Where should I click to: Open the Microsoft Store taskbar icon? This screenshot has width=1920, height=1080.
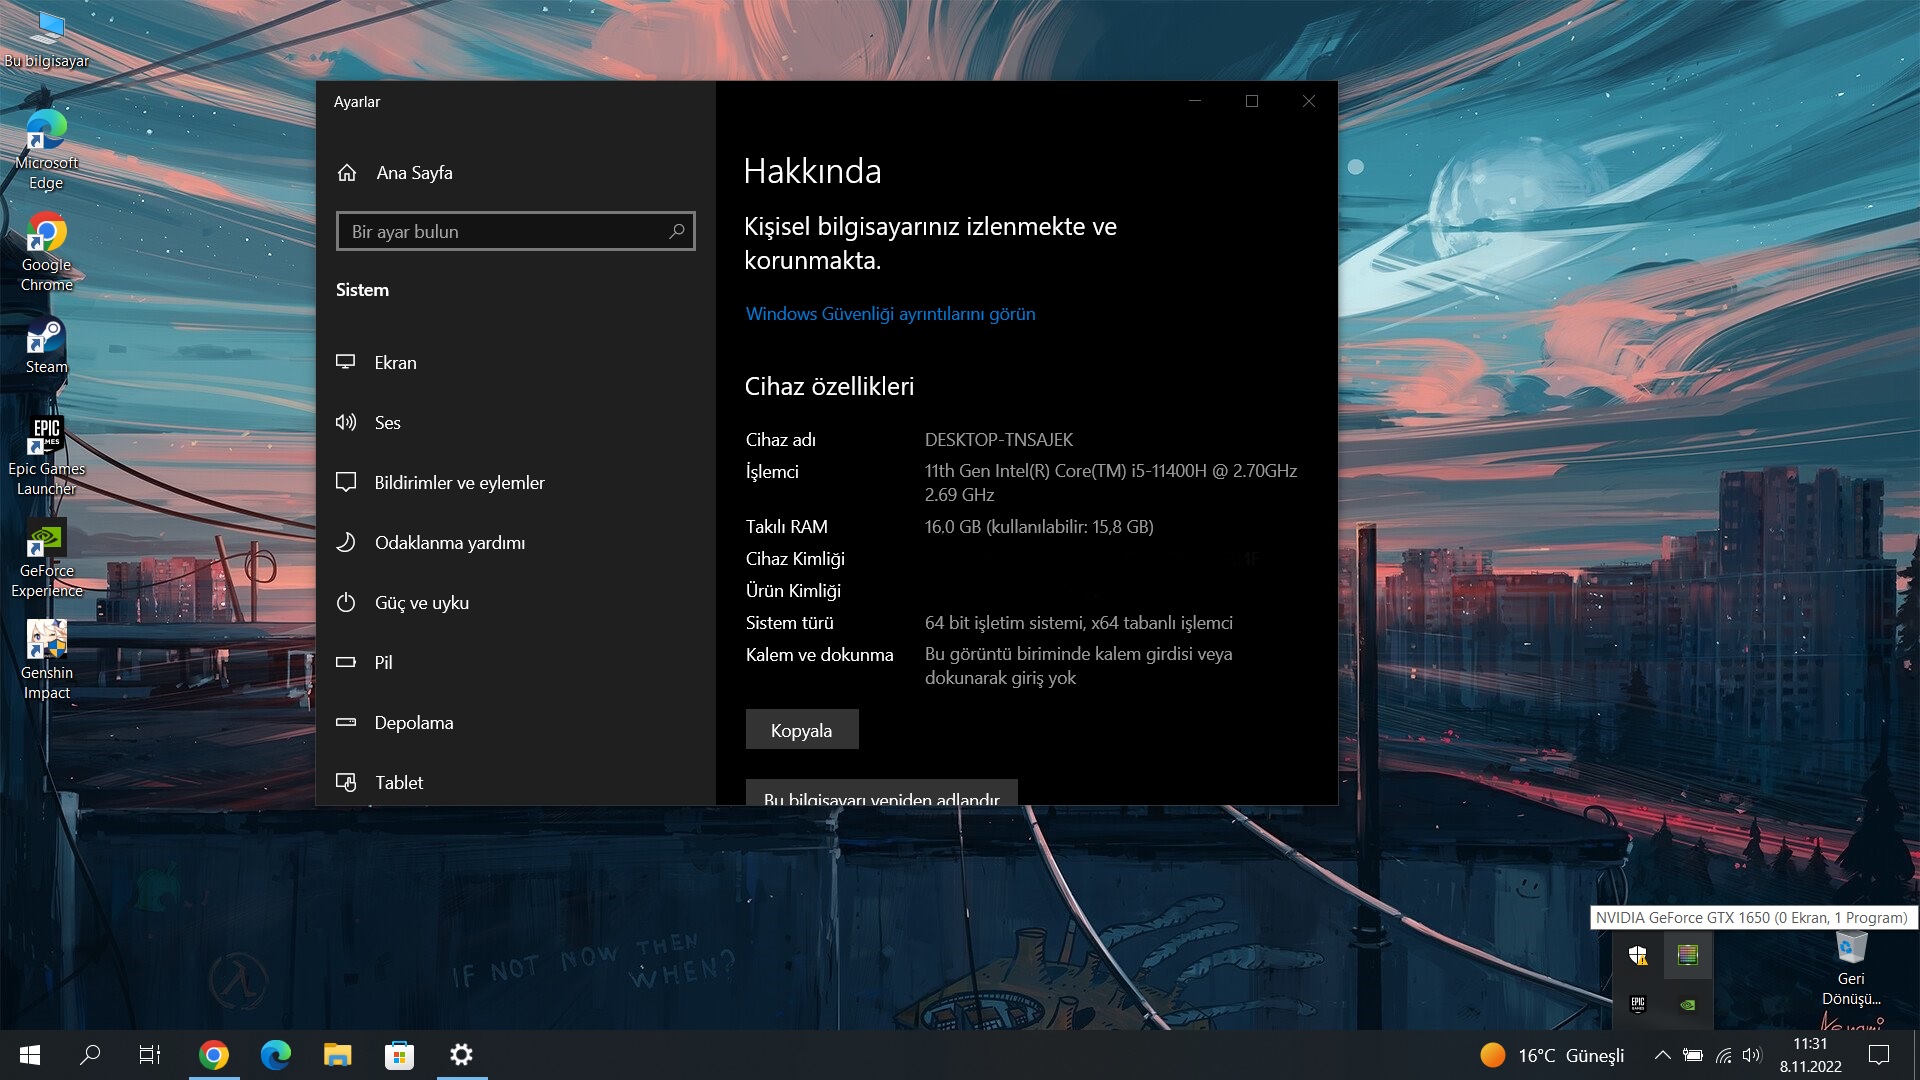click(399, 1055)
